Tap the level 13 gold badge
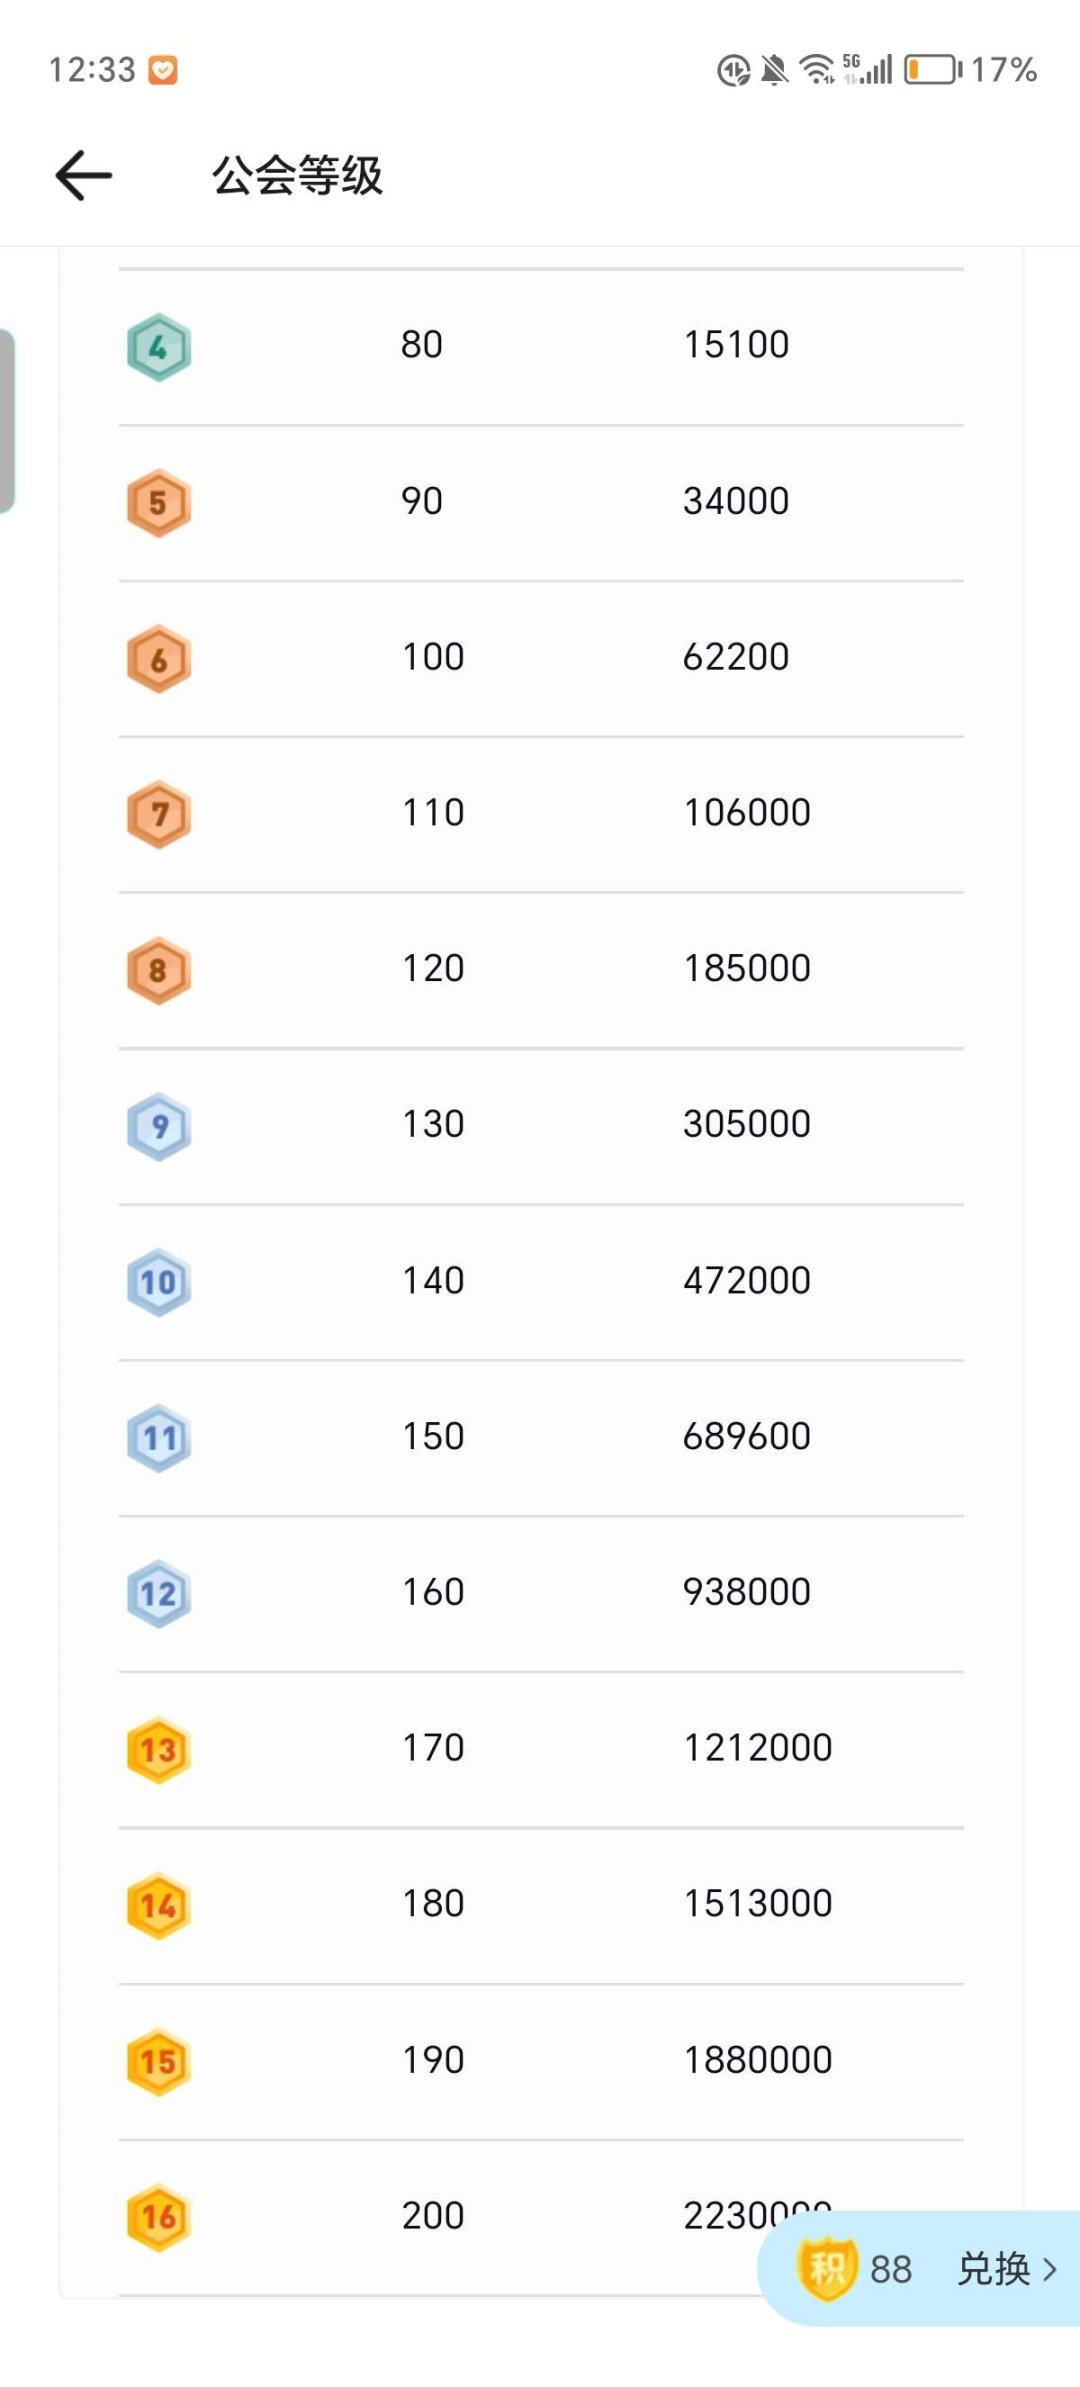 click(x=158, y=1749)
